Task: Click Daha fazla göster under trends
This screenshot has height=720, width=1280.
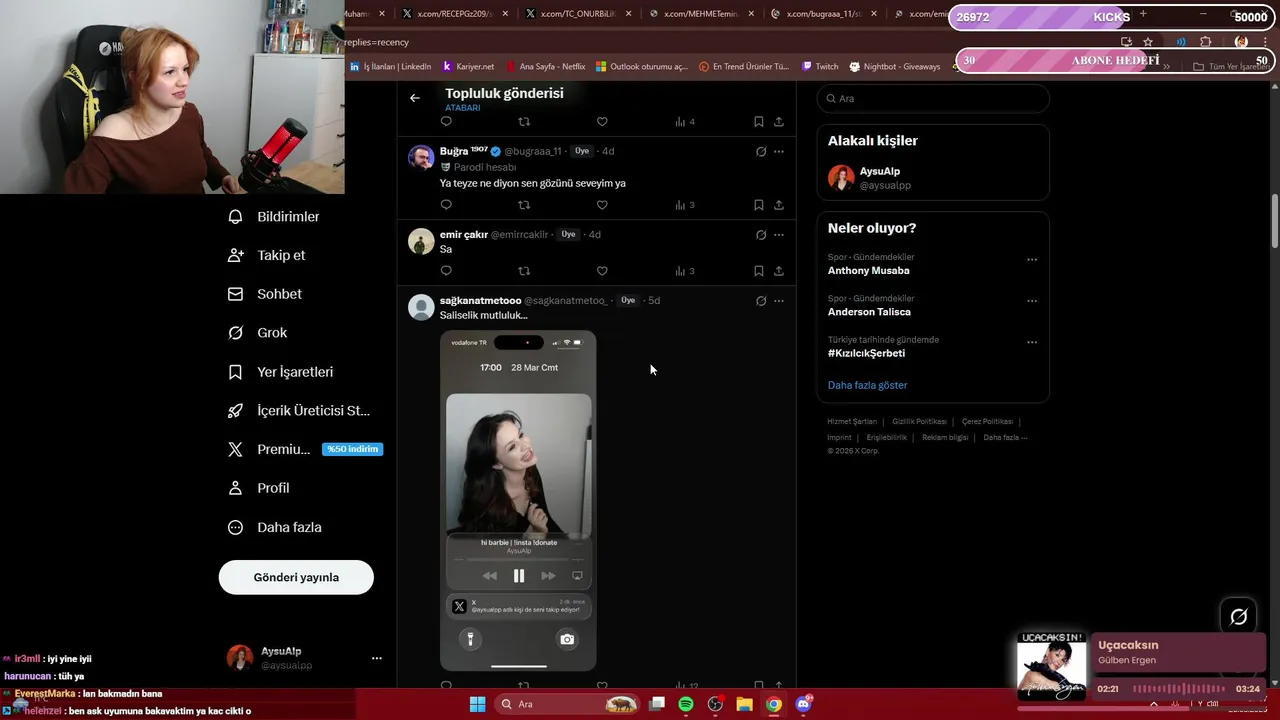Action: click(867, 385)
